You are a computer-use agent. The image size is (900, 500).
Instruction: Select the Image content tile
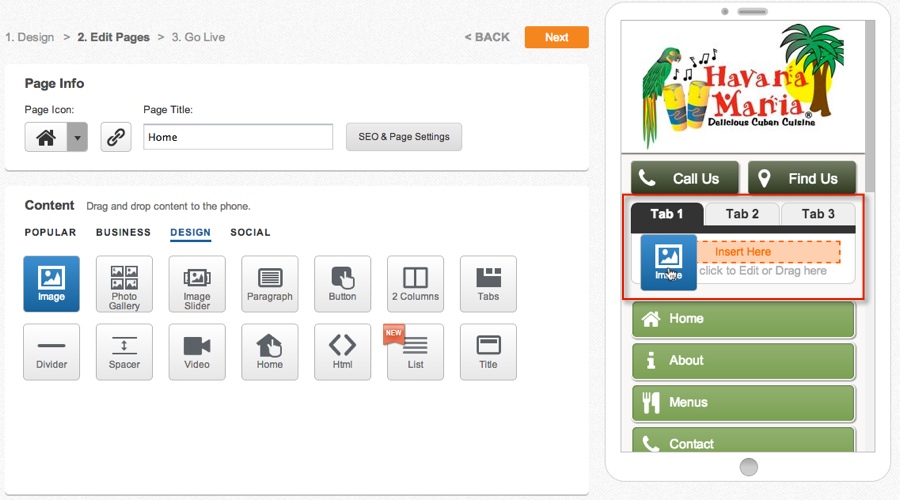52,284
